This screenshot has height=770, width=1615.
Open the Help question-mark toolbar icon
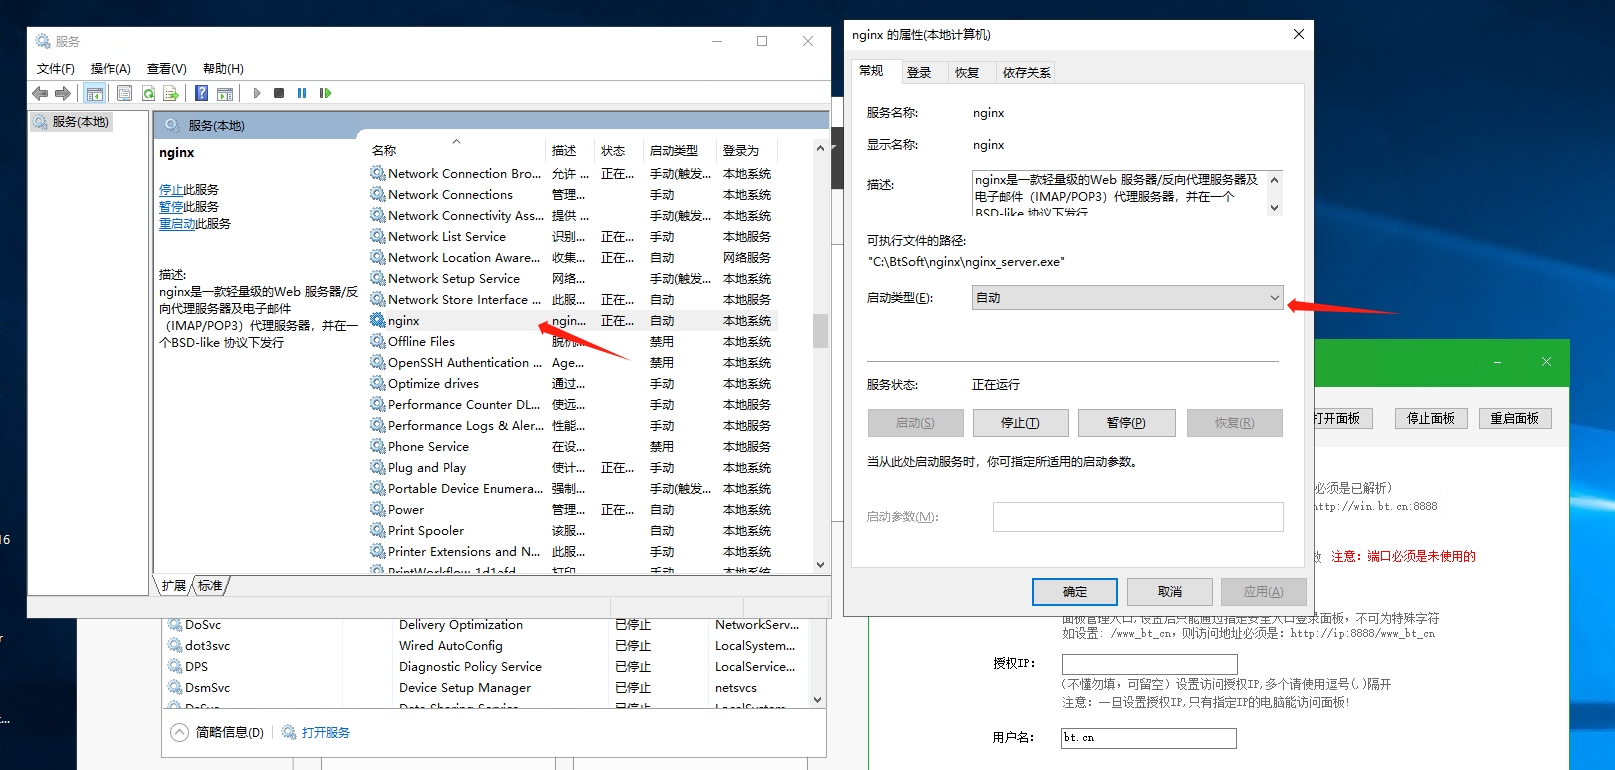(201, 93)
